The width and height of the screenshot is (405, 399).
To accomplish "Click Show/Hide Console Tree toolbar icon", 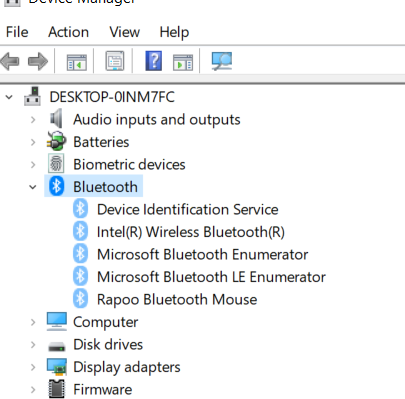I will click(x=77, y=62).
